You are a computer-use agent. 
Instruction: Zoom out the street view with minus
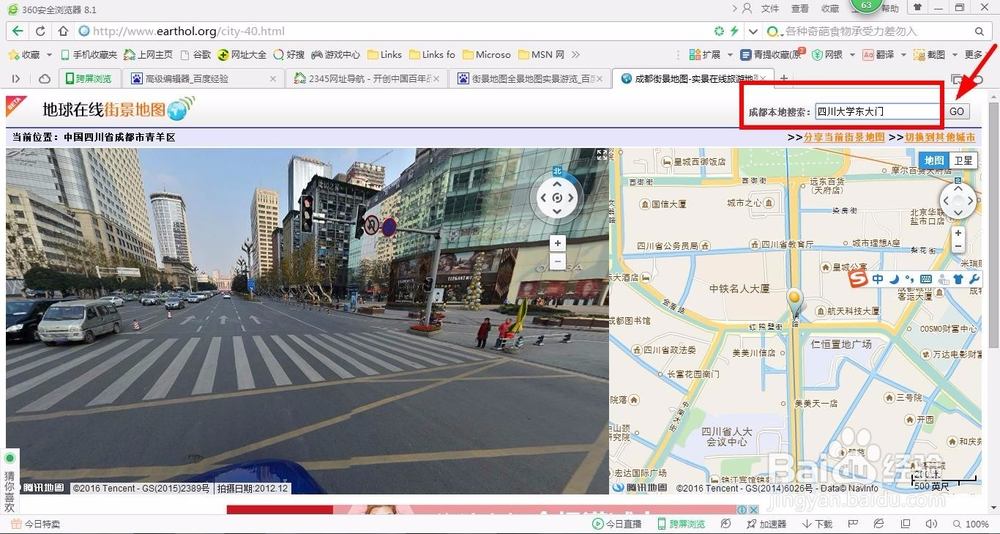(x=557, y=260)
